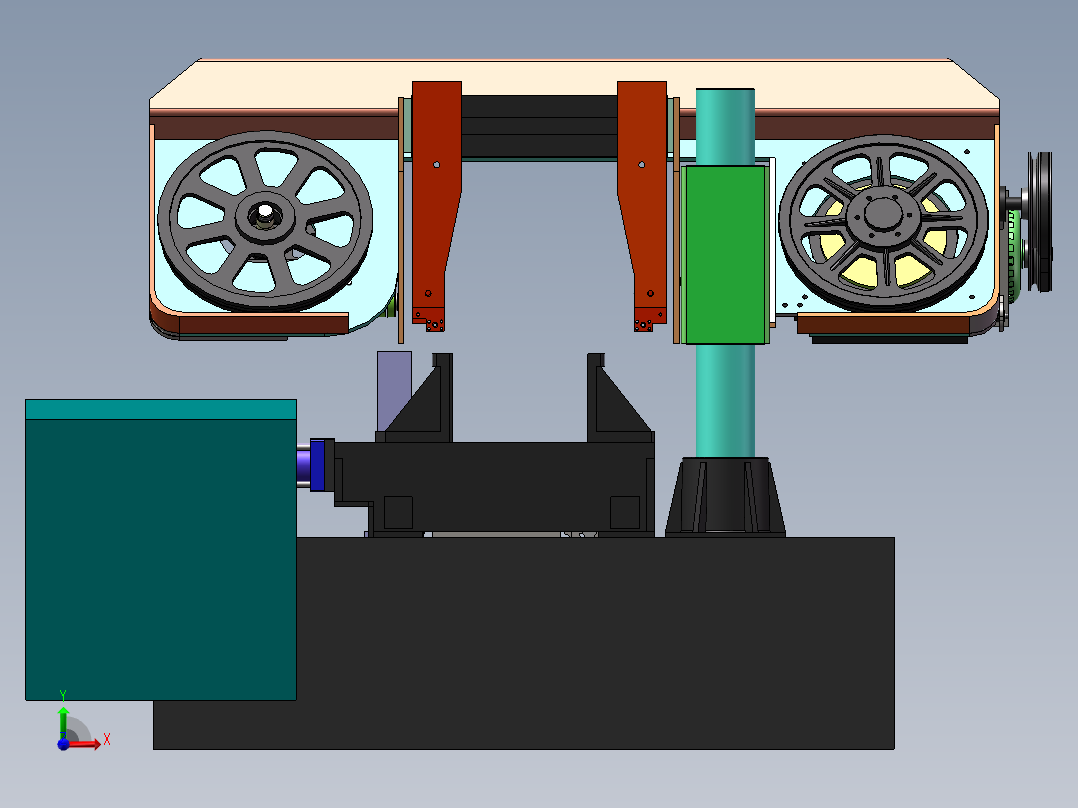Click the blue origin ball of triad
The width and height of the screenshot is (1078, 808).
63,744
